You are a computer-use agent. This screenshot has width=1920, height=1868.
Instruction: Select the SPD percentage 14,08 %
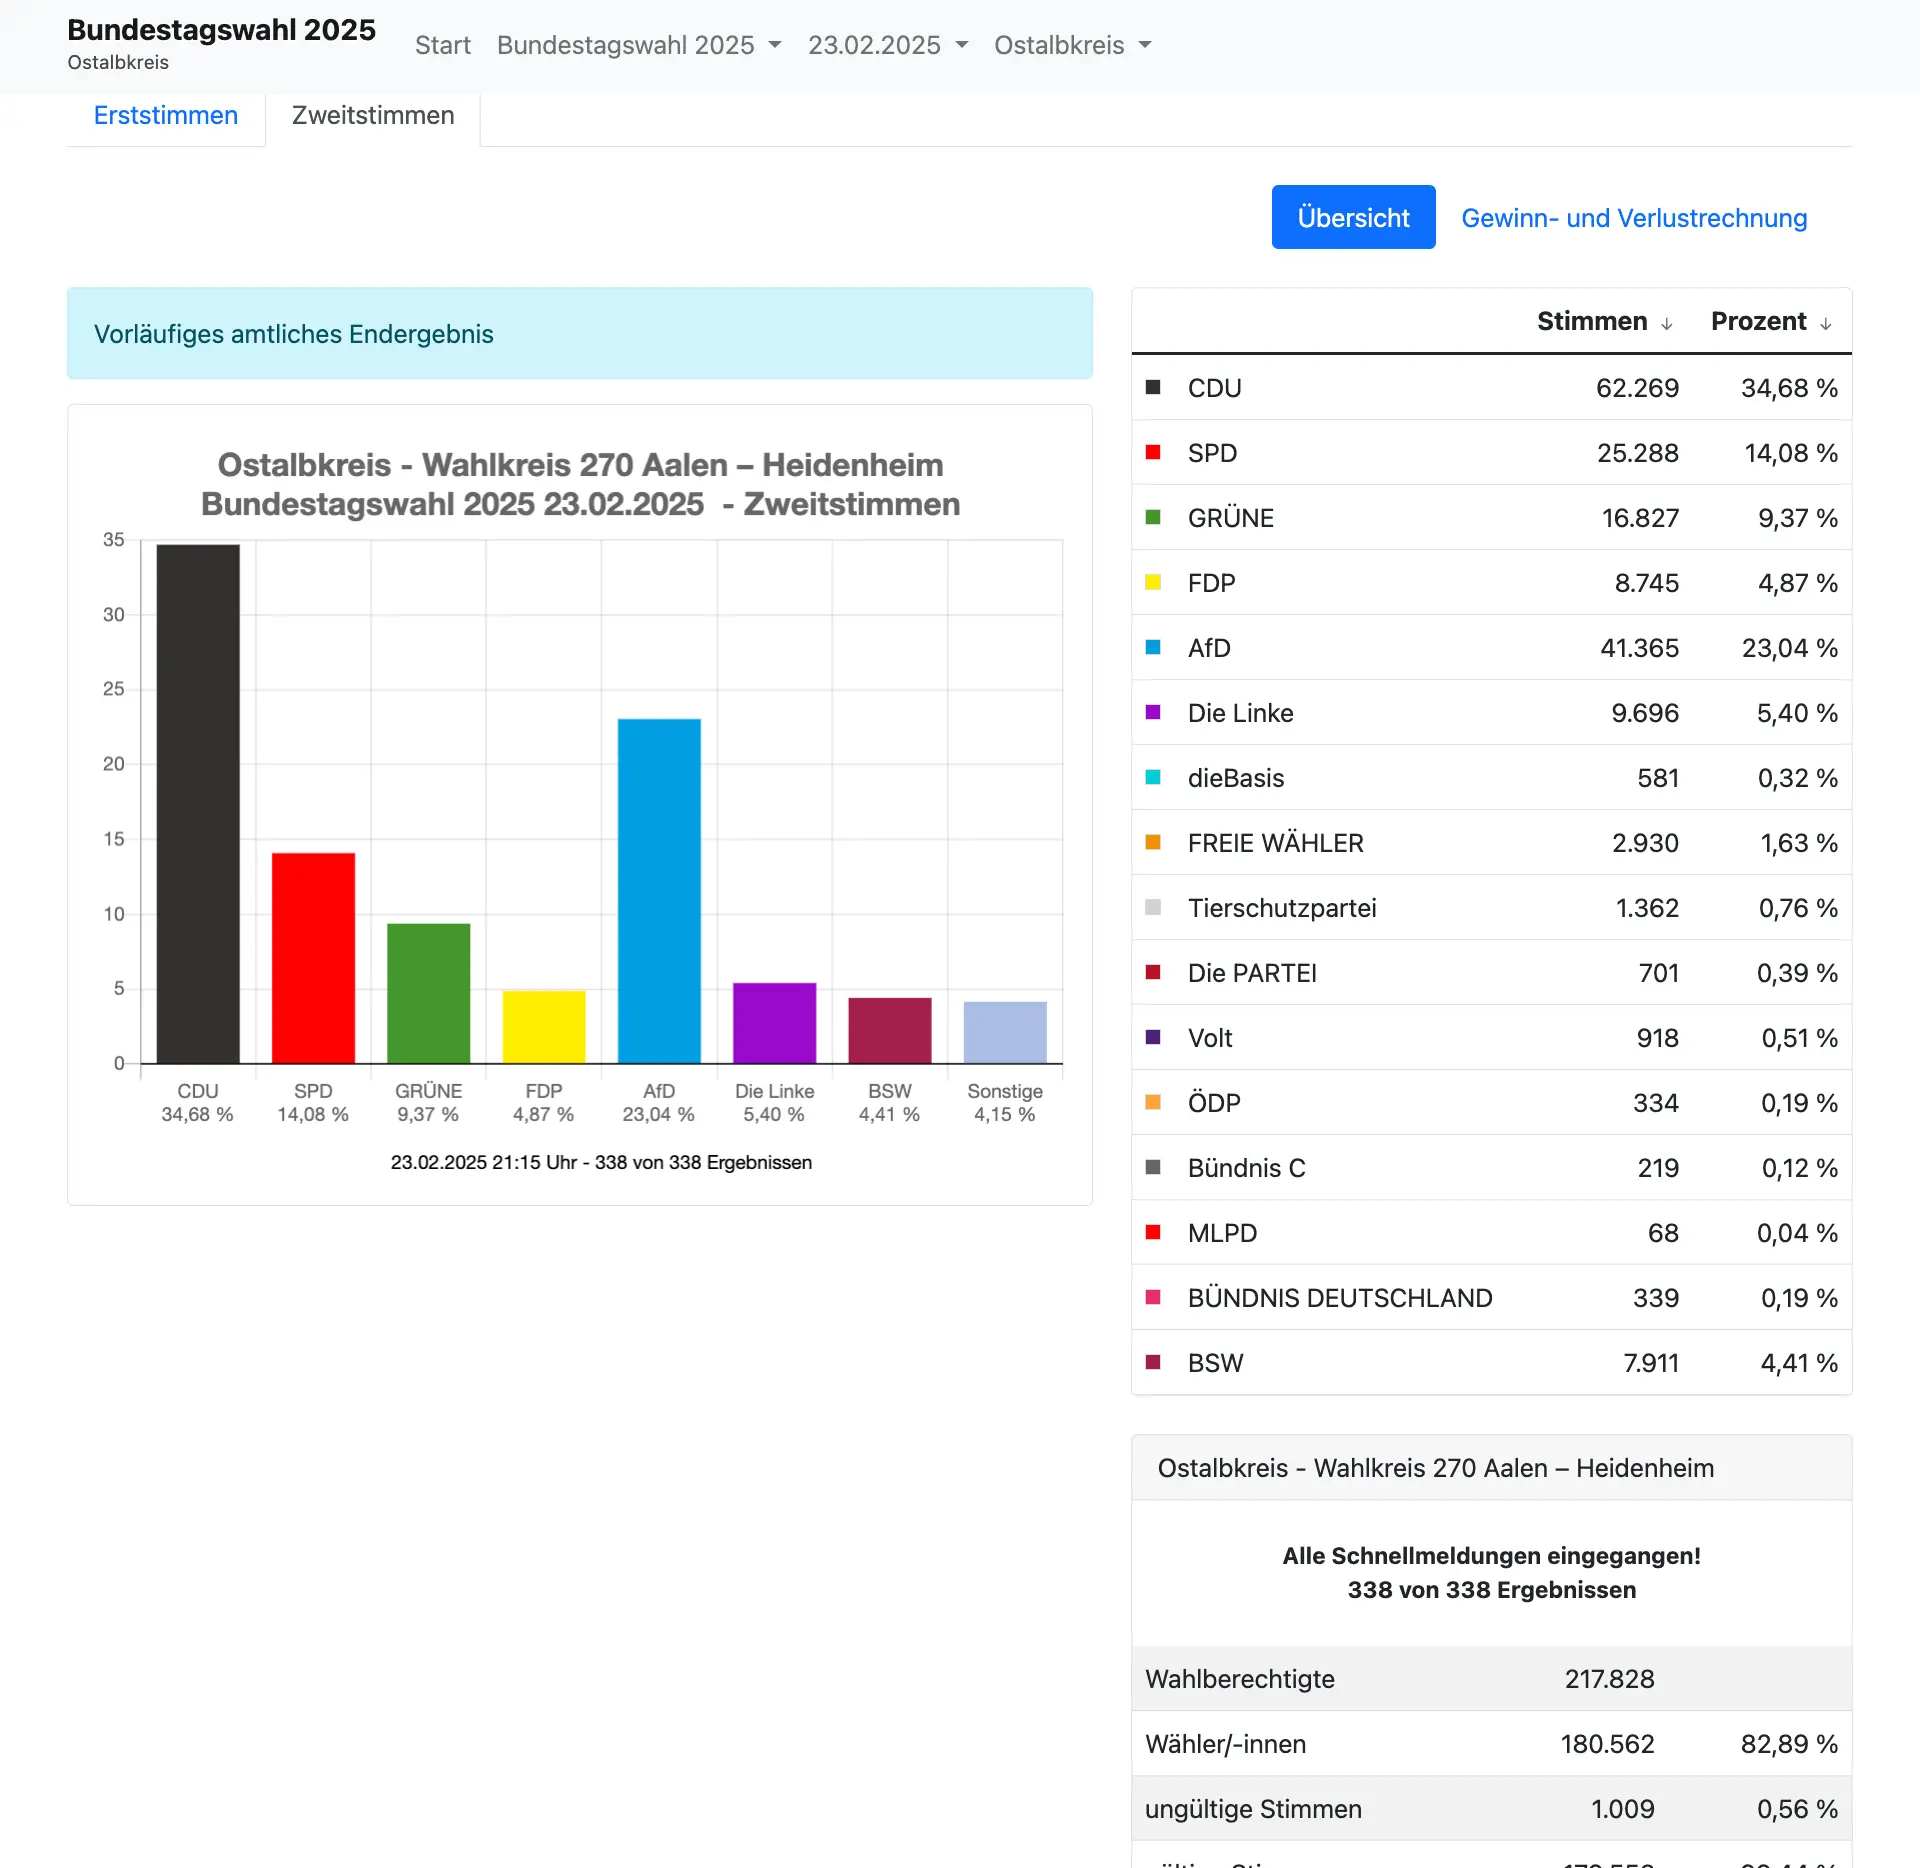[1790, 453]
